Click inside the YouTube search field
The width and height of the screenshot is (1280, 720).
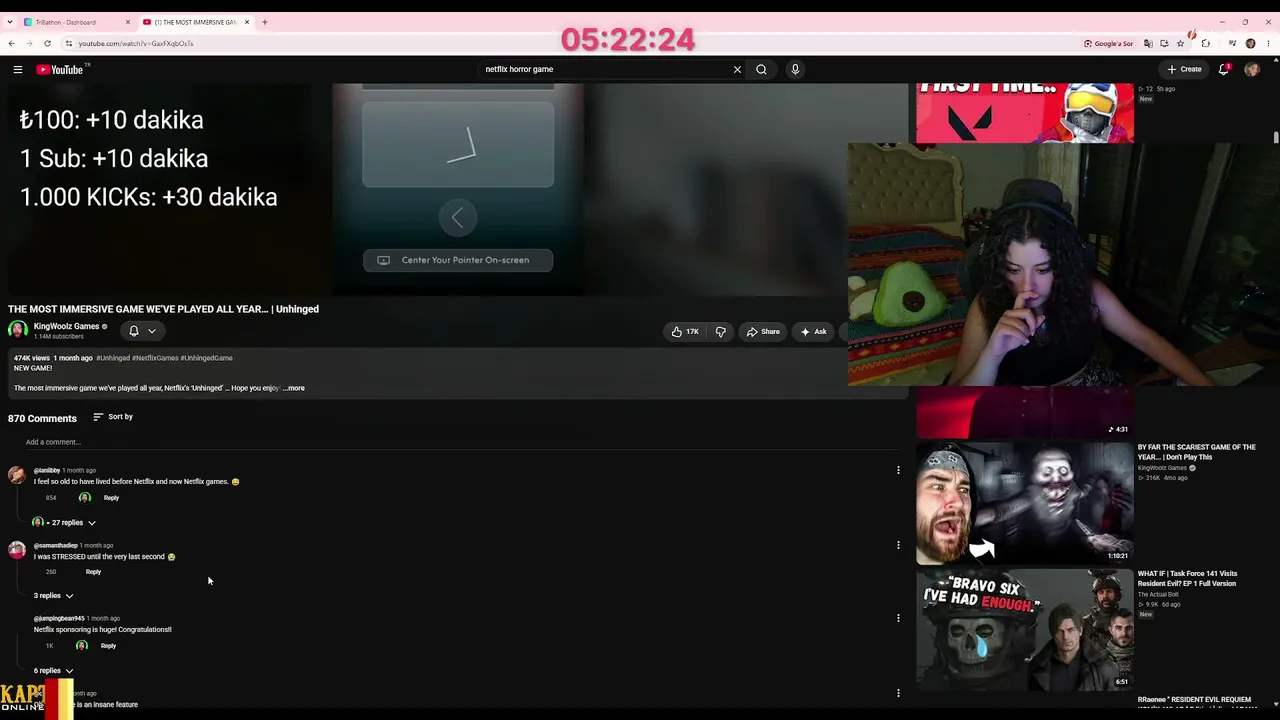[605, 69]
